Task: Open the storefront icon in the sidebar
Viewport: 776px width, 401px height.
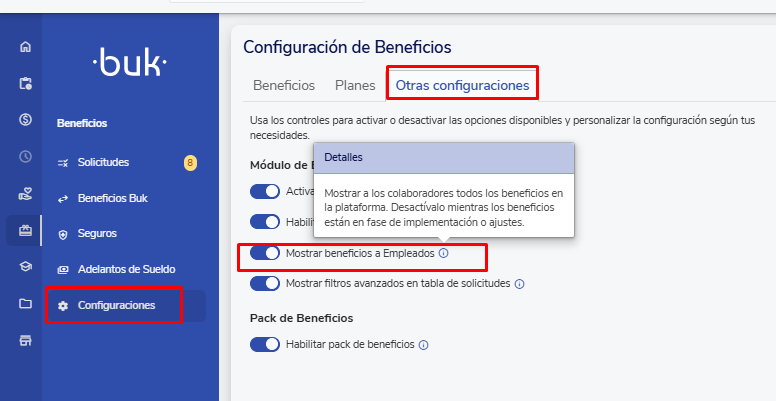Action: pos(25,340)
